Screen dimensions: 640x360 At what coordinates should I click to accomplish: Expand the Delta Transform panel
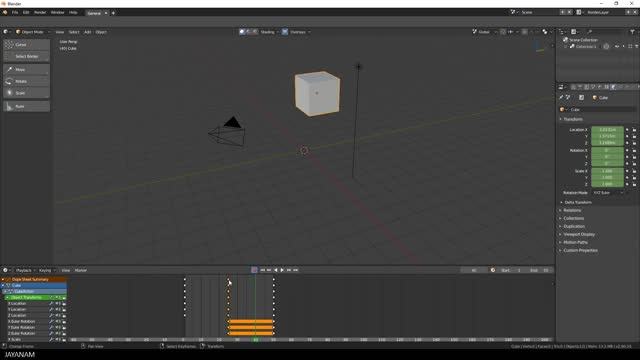click(x=578, y=202)
